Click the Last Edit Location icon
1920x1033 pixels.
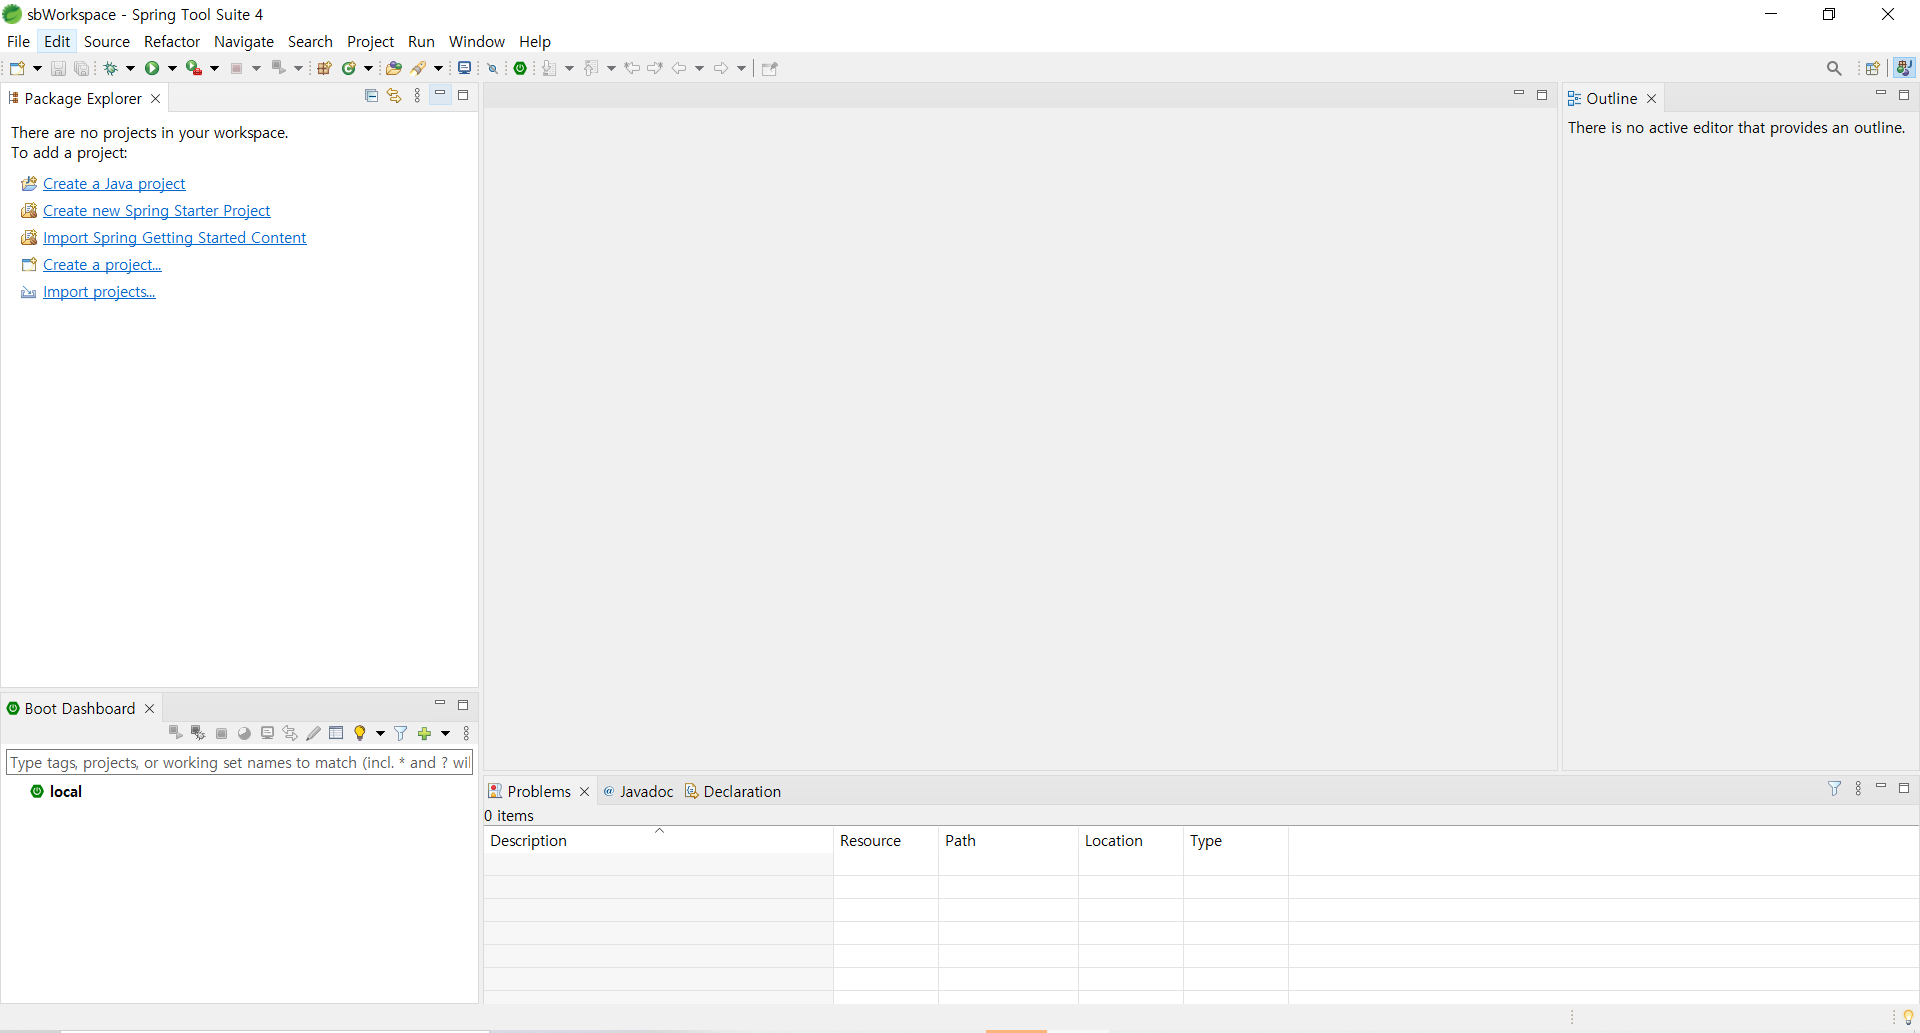(632, 68)
